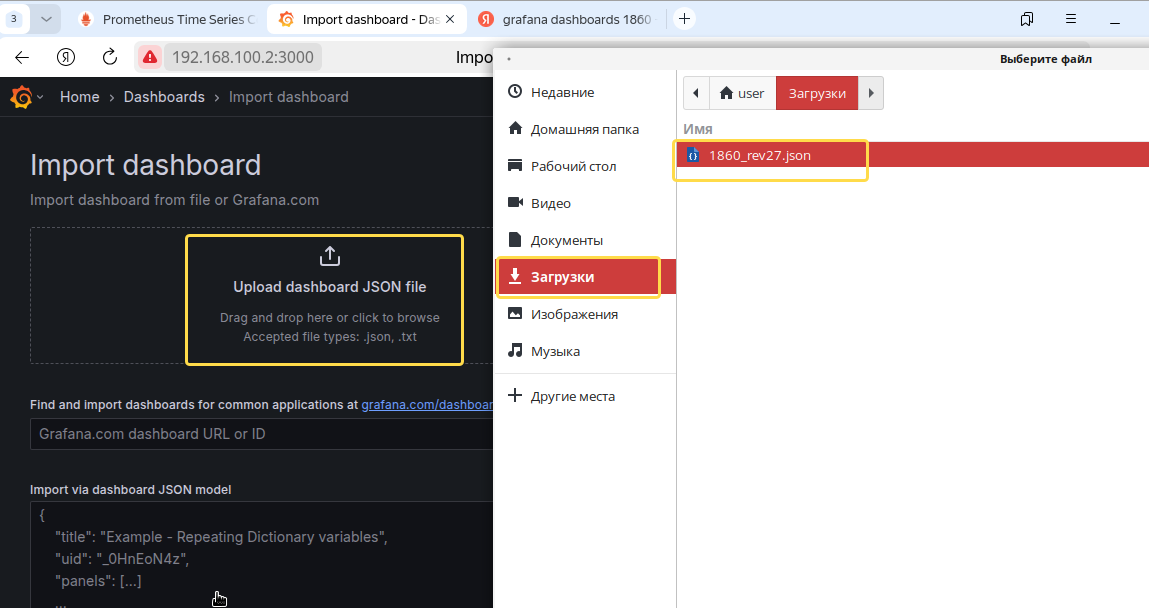Screen dimensions: 1149x608
Task: Click the user home path button
Action: (742, 93)
